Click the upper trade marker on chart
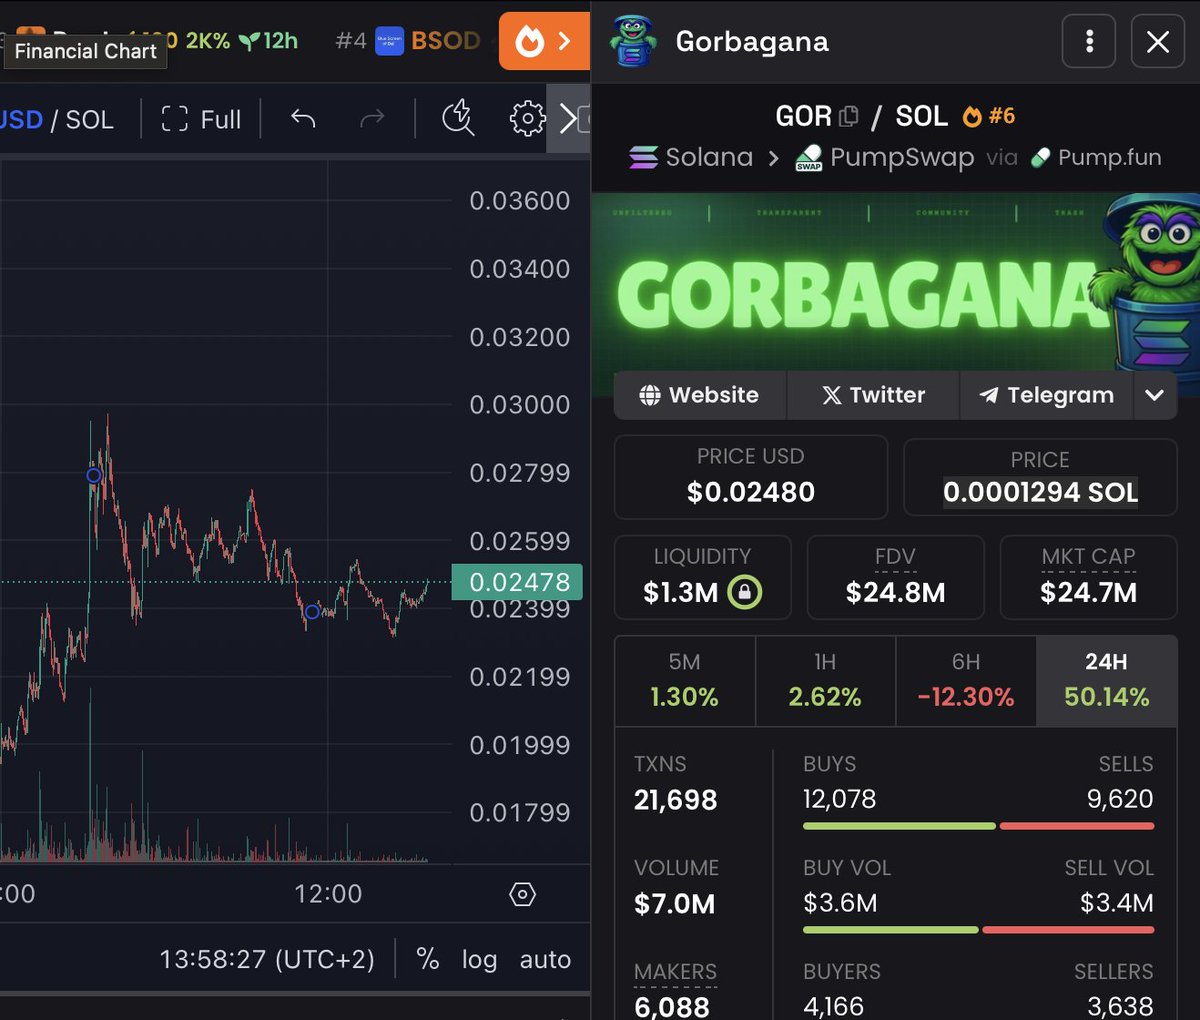The image size is (1200, 1020). coord(94,476)
